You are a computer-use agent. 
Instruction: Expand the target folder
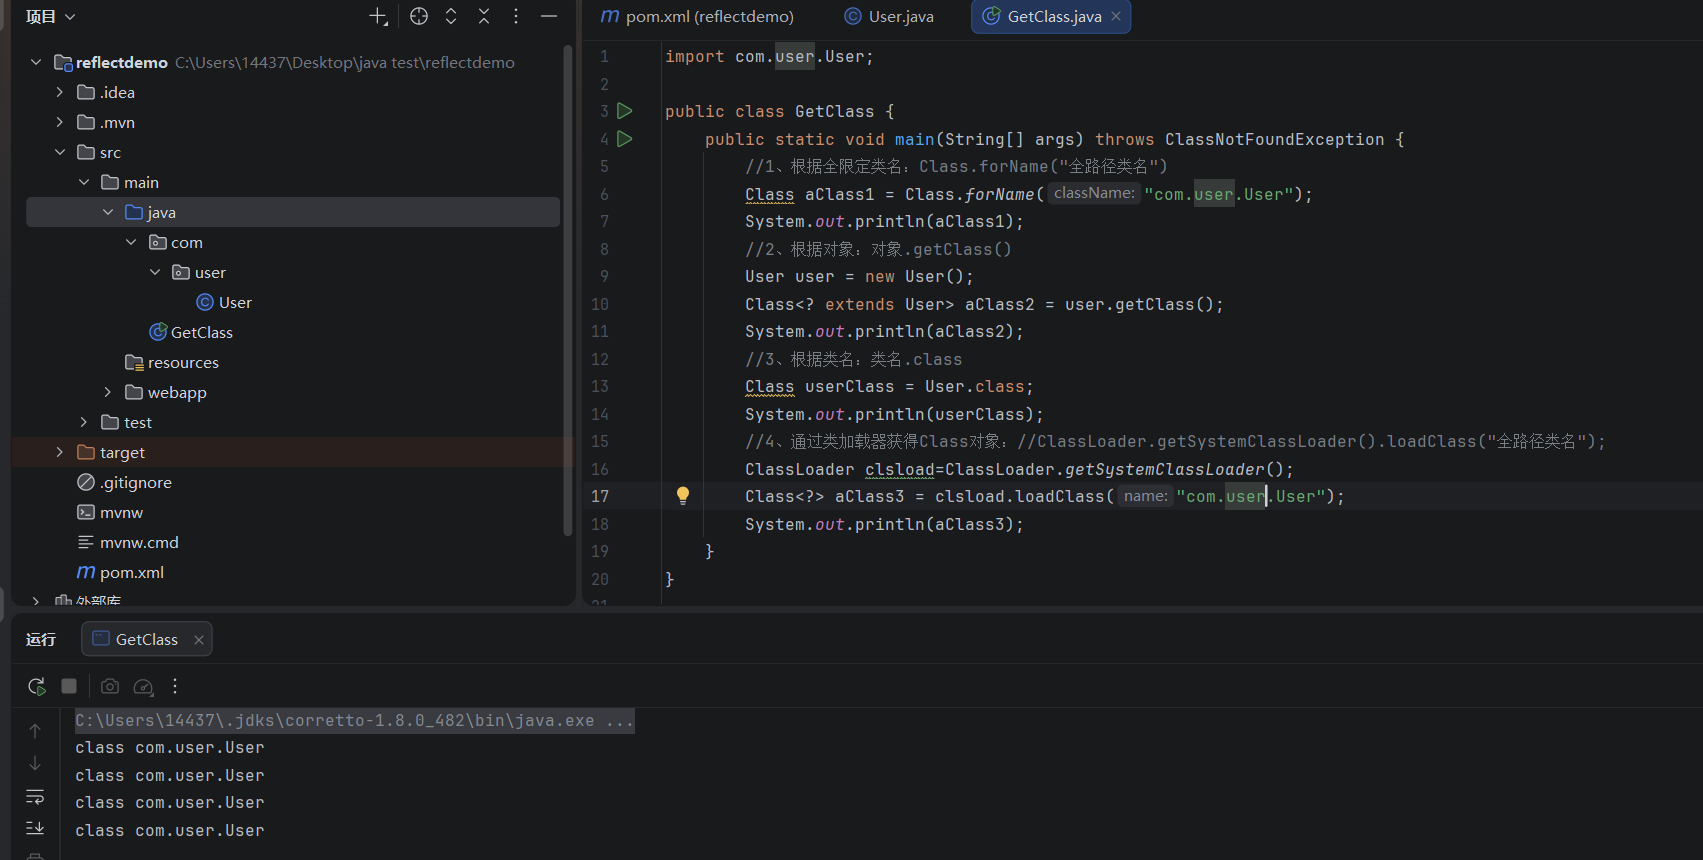click(60, 452)
